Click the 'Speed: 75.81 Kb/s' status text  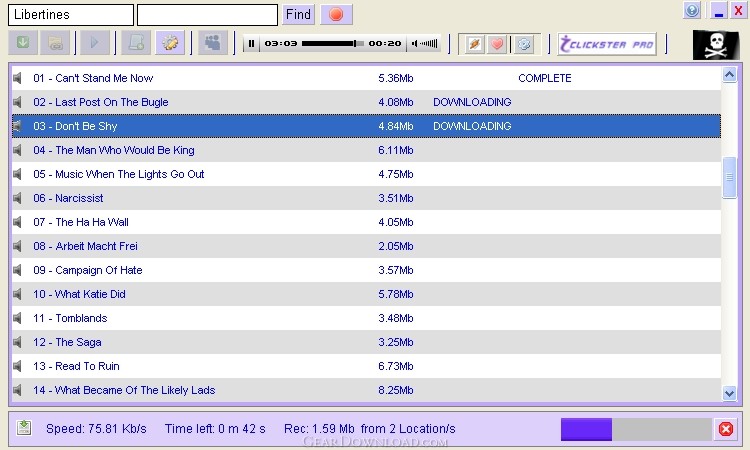(x=96, y=428)
